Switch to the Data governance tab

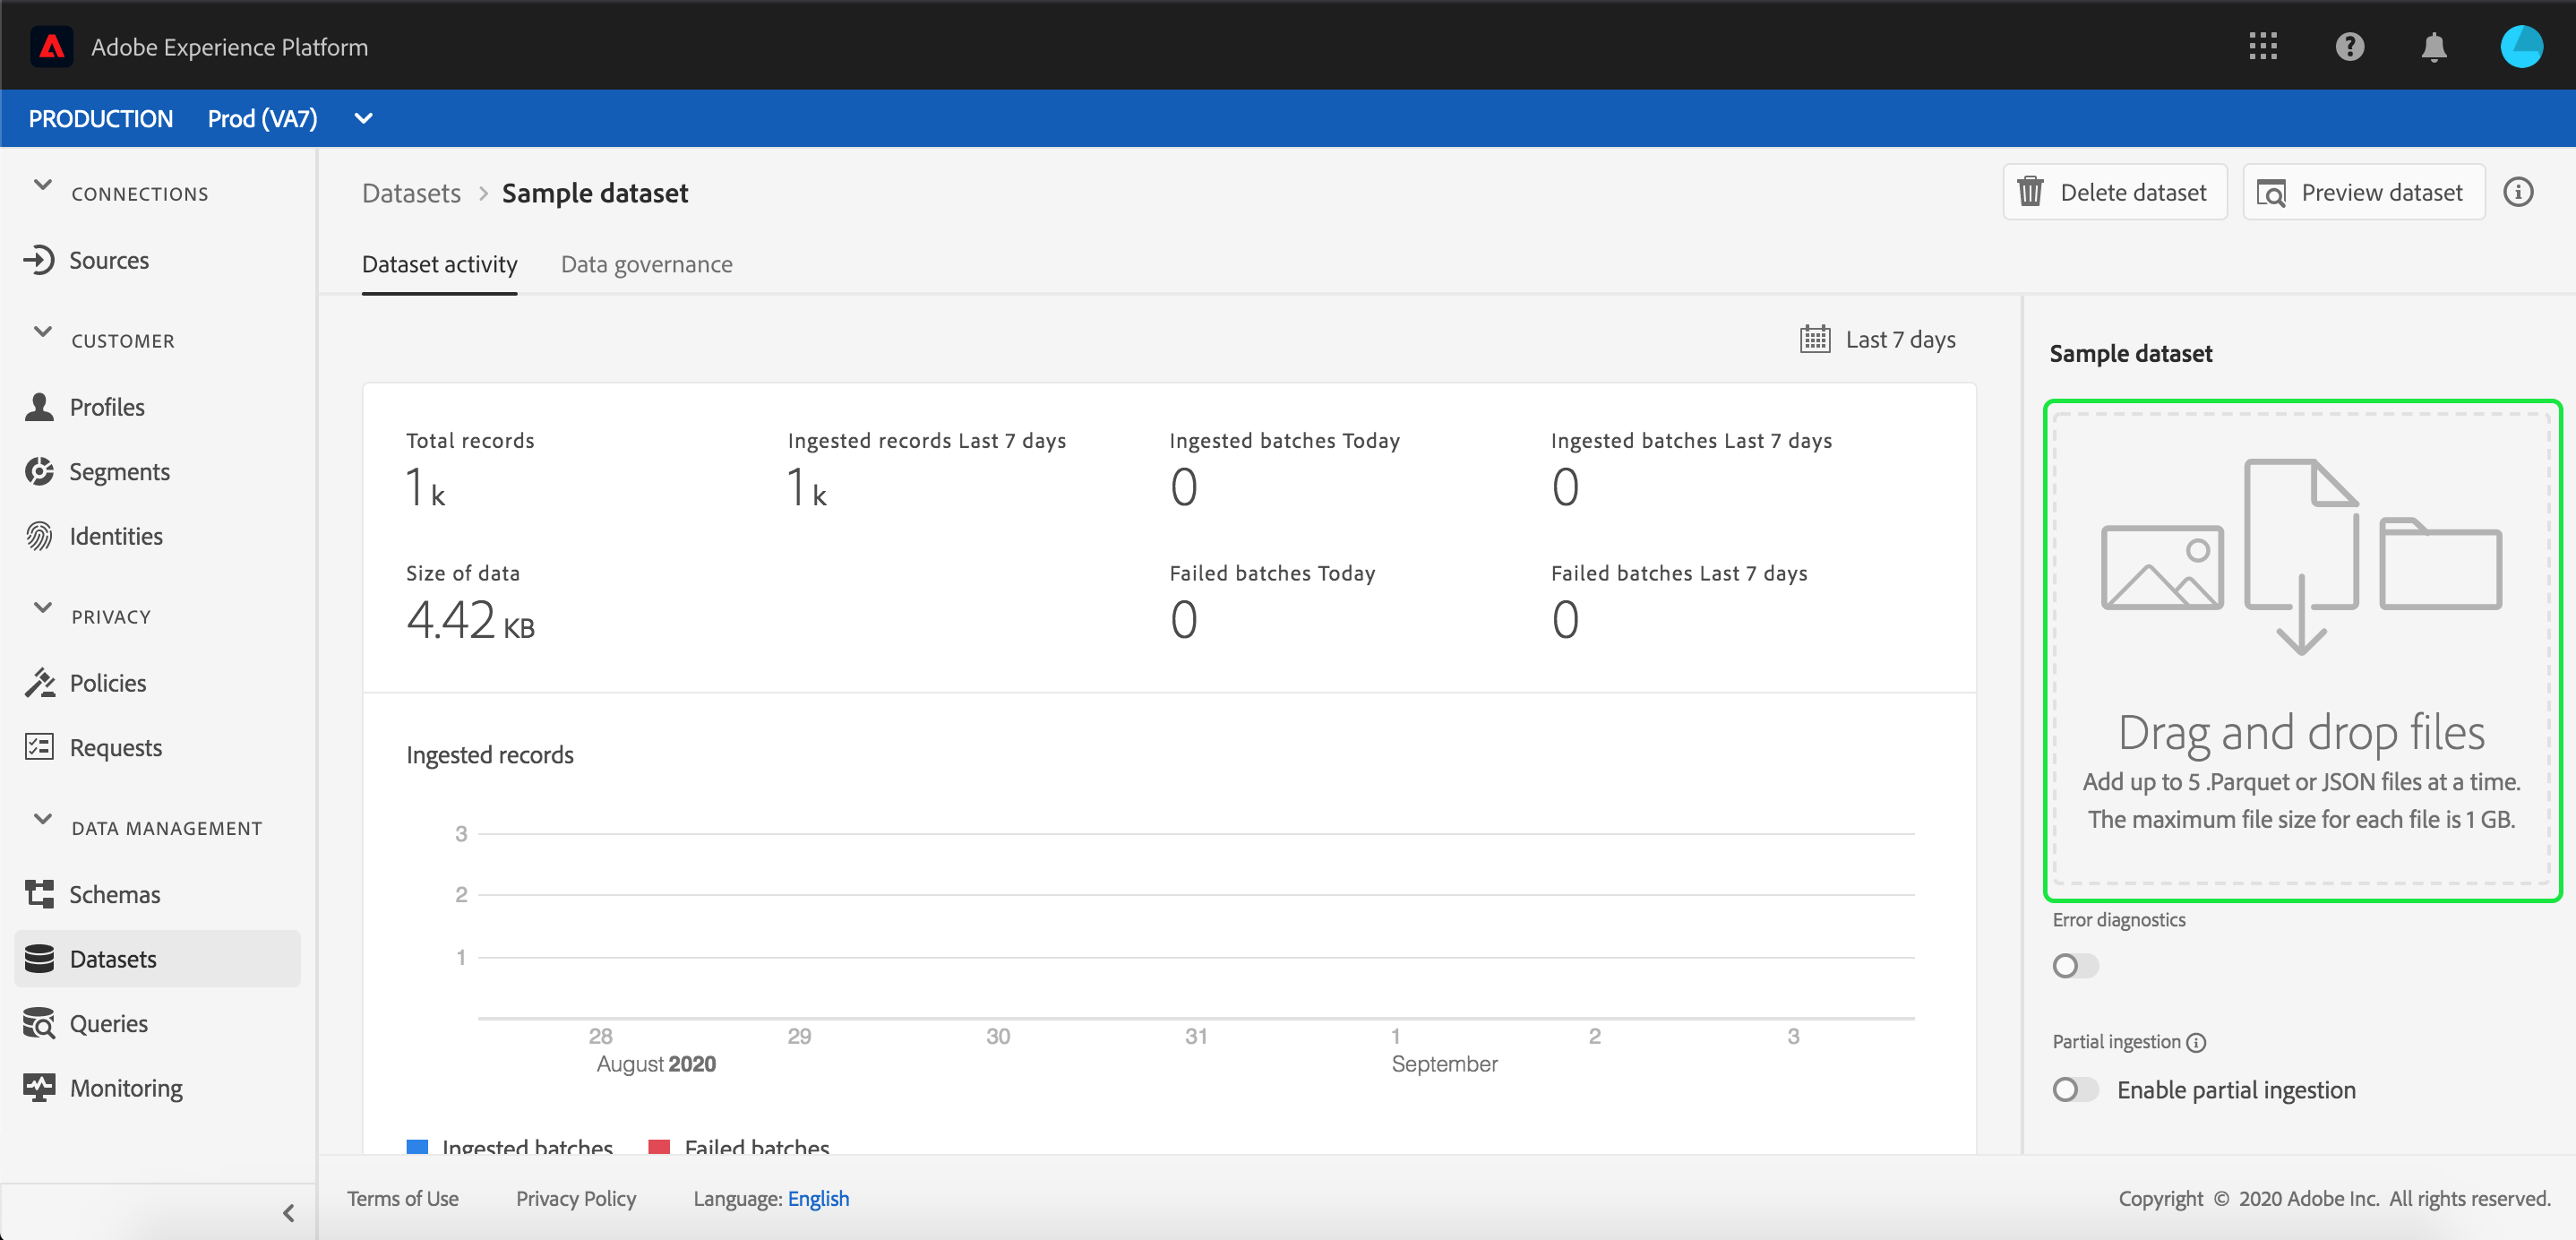coord(646,264)
